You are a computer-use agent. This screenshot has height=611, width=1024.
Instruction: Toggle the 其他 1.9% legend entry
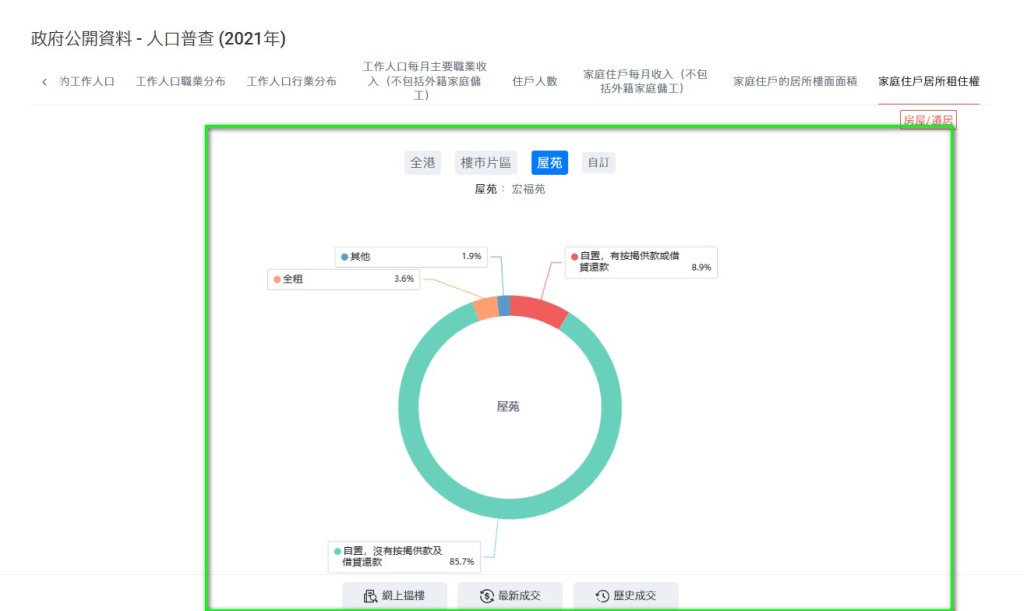click(412, 256)
